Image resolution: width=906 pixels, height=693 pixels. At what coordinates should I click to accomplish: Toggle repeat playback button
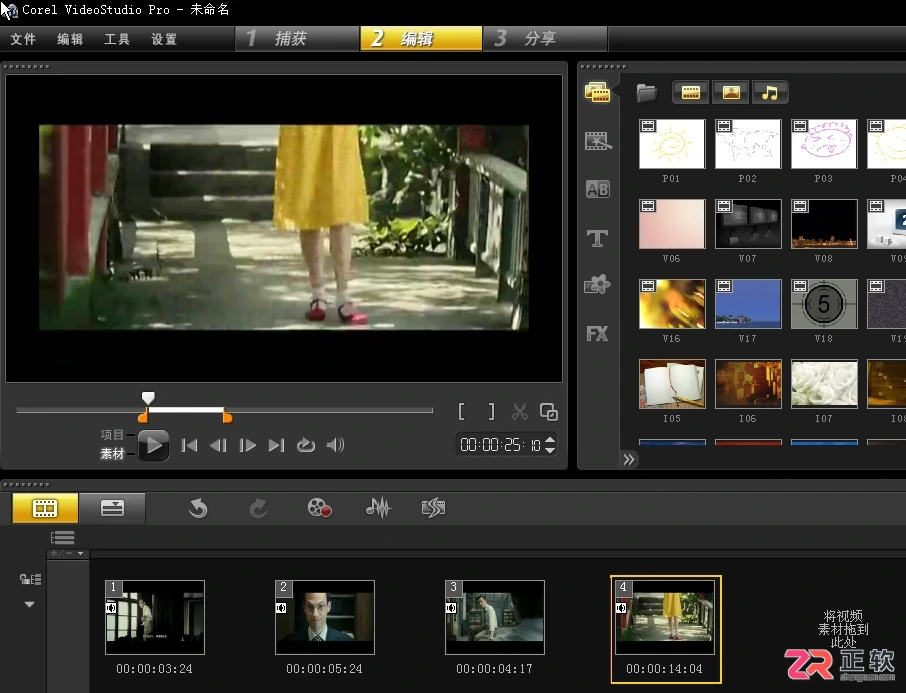306,445
